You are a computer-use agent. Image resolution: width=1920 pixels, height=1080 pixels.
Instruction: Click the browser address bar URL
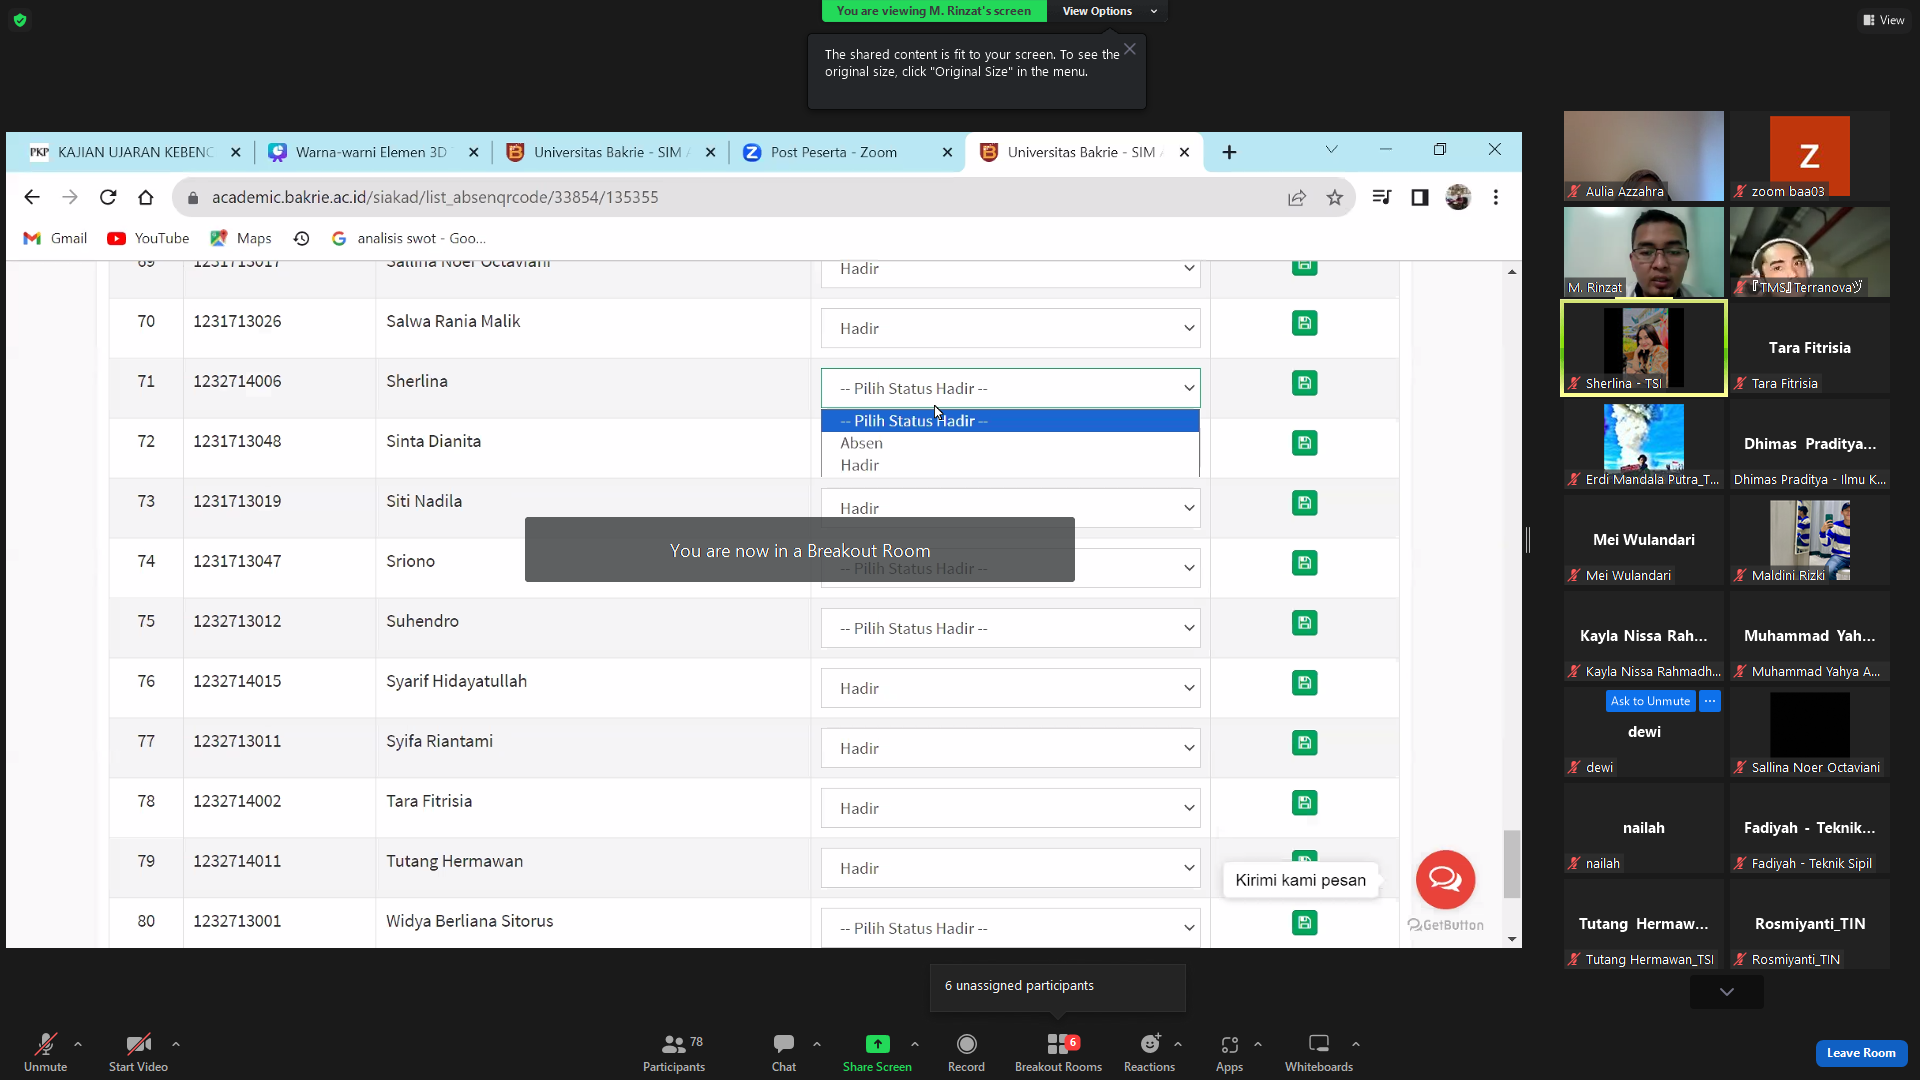tap(435, 198)
